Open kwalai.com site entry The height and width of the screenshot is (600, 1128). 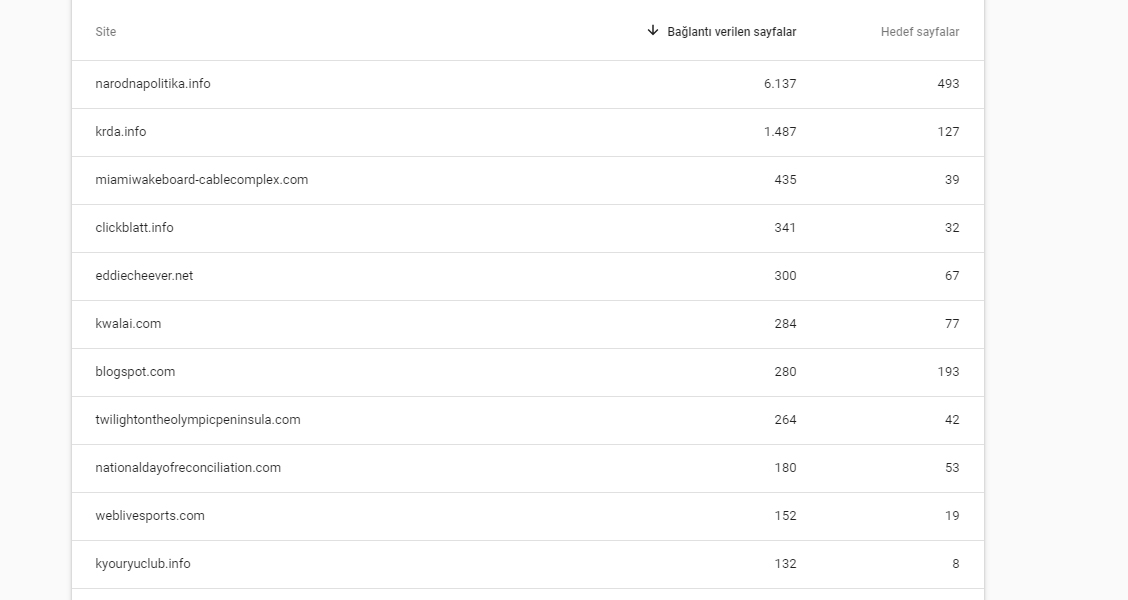click(528, 324)
